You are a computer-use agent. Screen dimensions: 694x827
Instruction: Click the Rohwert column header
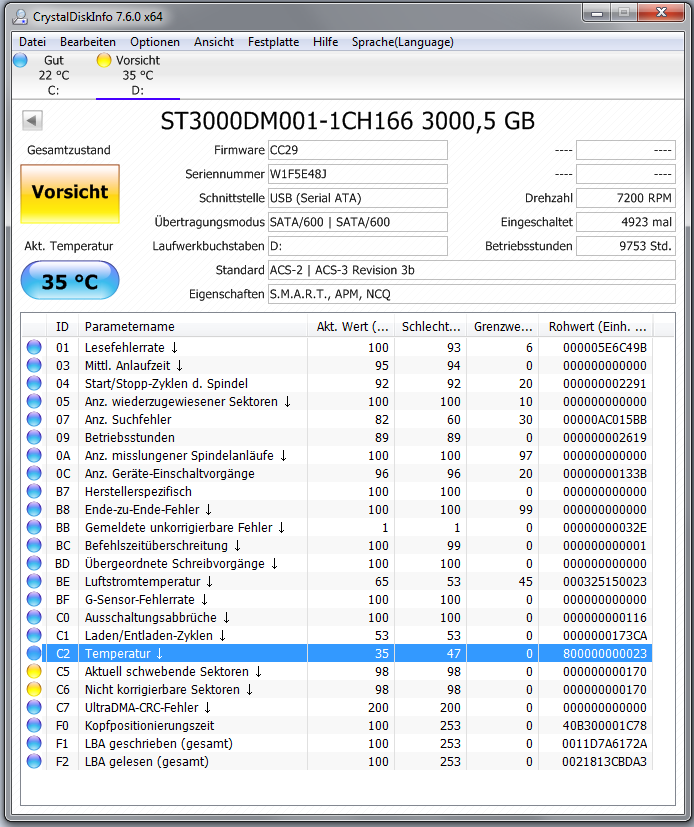click(x=595, y=326)
